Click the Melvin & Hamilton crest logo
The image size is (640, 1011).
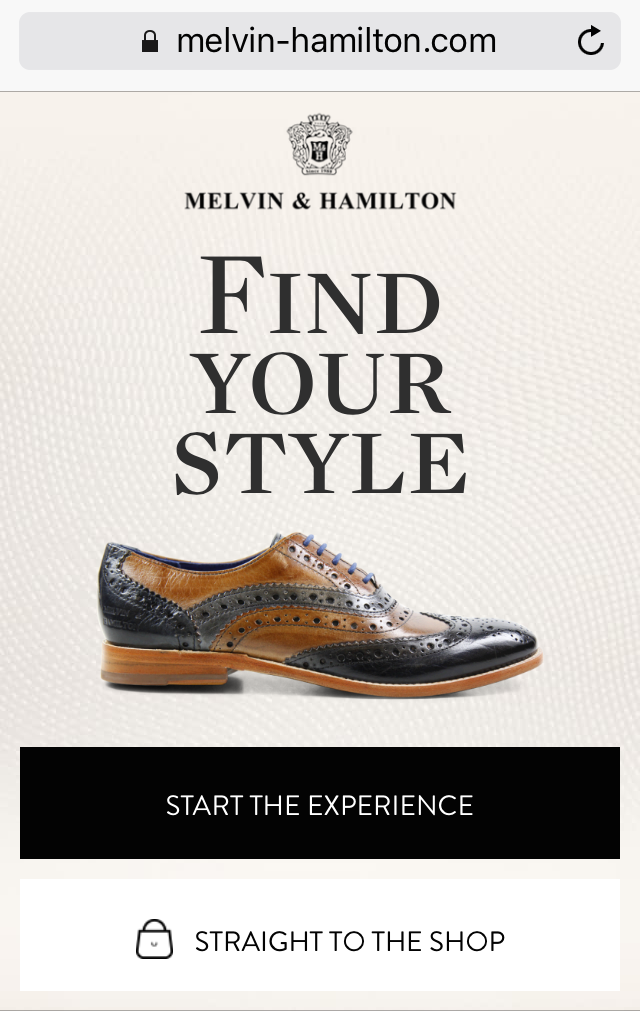point(320,144)
